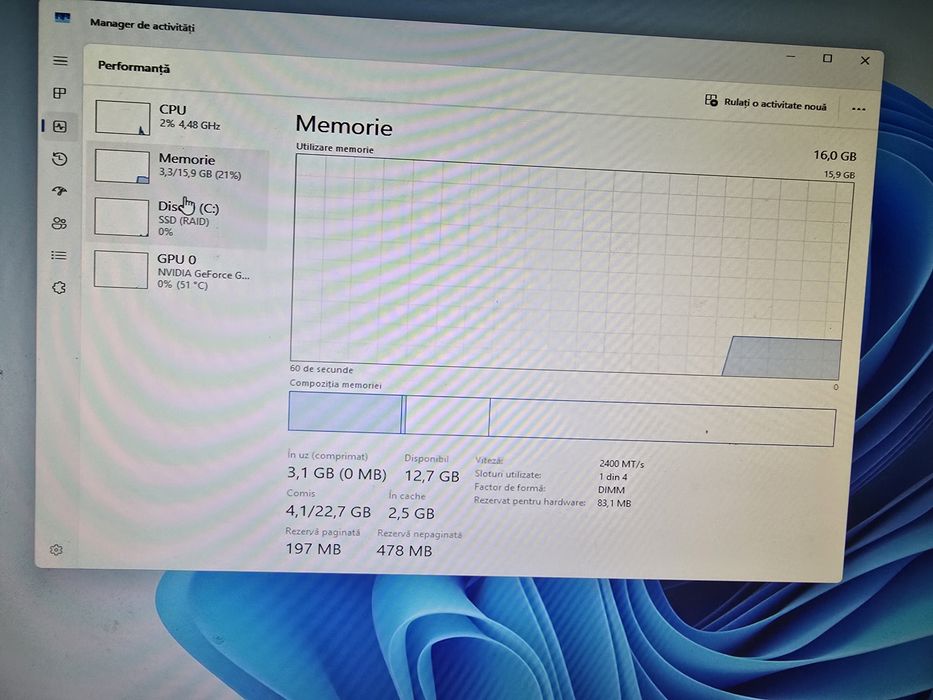The image size is (933, 700).
Task: Select the Memorie performance entry
Action: (179, 166)
